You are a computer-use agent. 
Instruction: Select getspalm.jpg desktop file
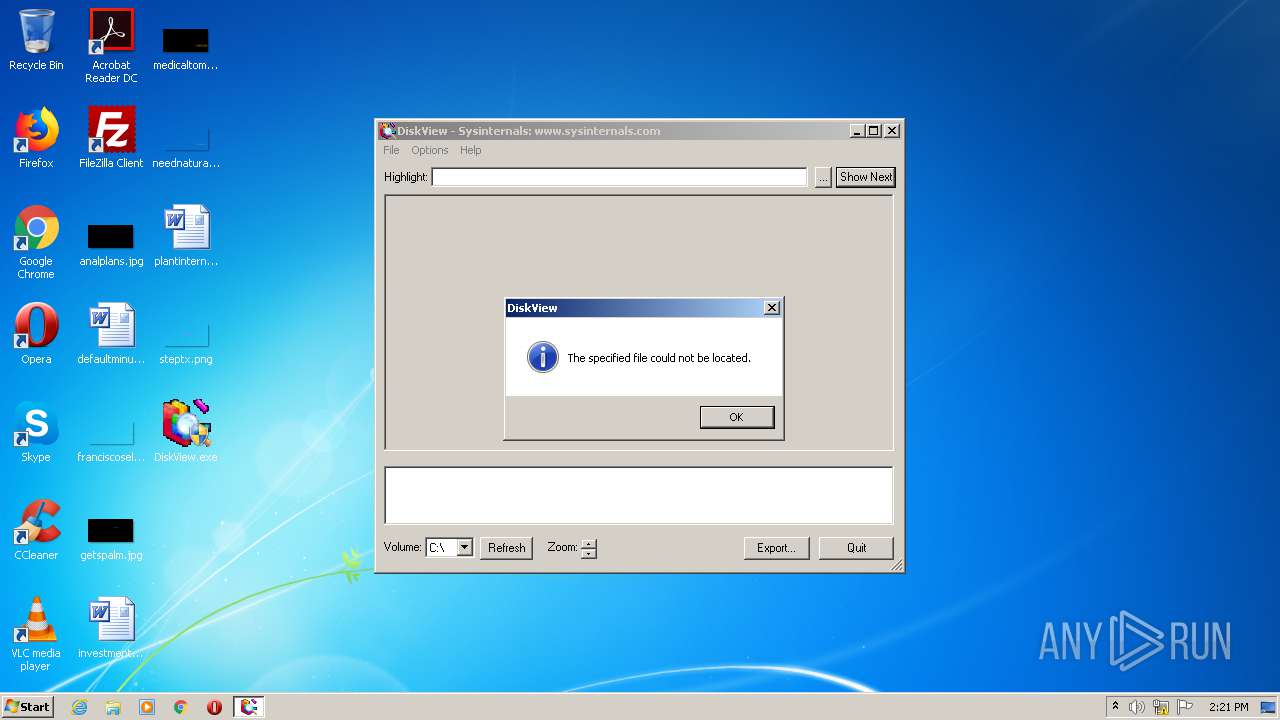tap(111, 537)
